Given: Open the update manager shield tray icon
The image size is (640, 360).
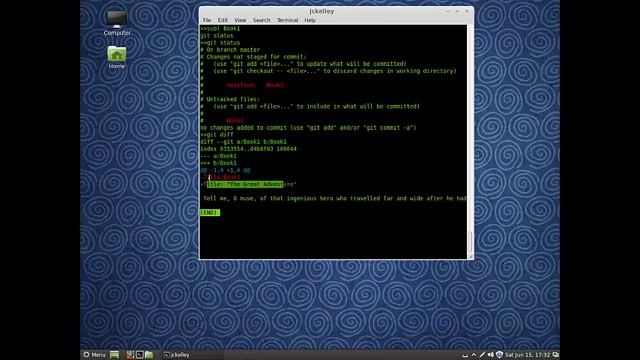Looking at the screenshot, I should [x=499, y=355].
